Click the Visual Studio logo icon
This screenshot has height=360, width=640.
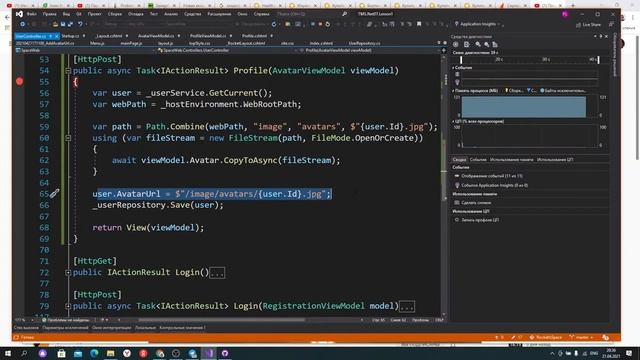click(19, 14)
